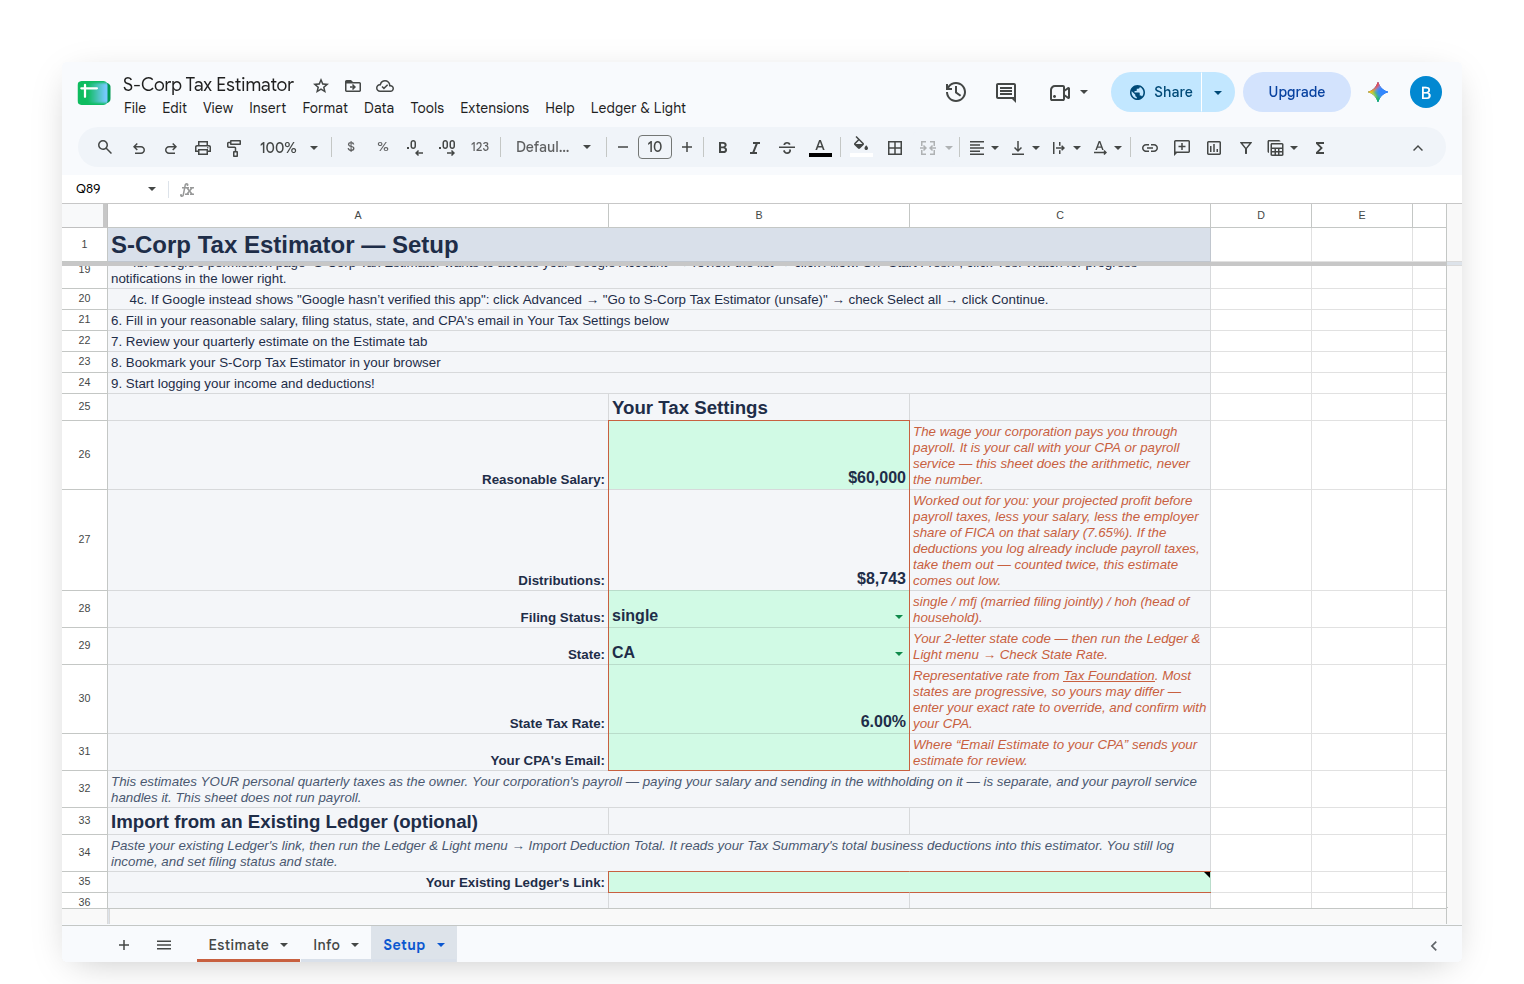Image resolution: width=1524 pixels, height=984 pixels.
Task: Open the comments panel icon
Action: coord(1006,92)
